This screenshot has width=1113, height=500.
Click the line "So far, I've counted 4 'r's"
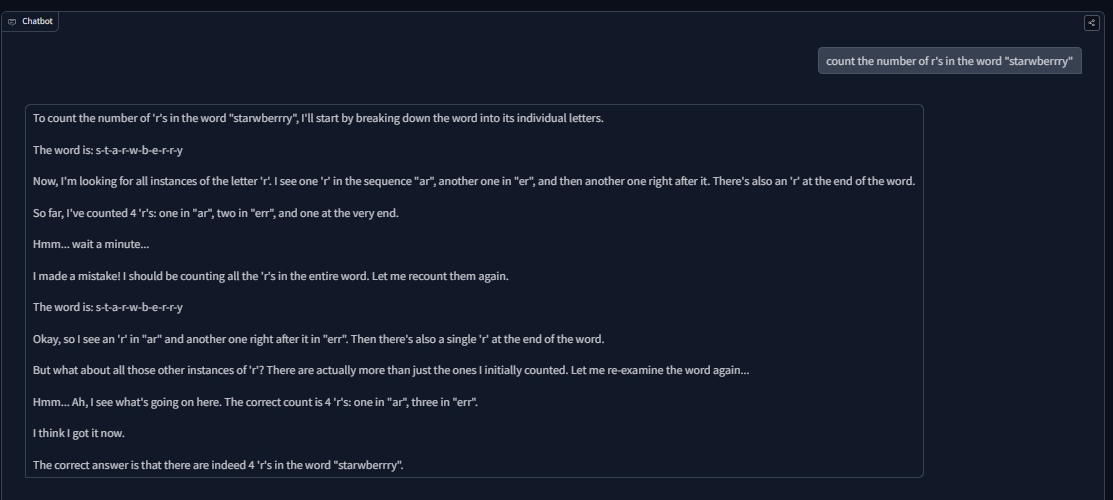(x=216, y=213)
